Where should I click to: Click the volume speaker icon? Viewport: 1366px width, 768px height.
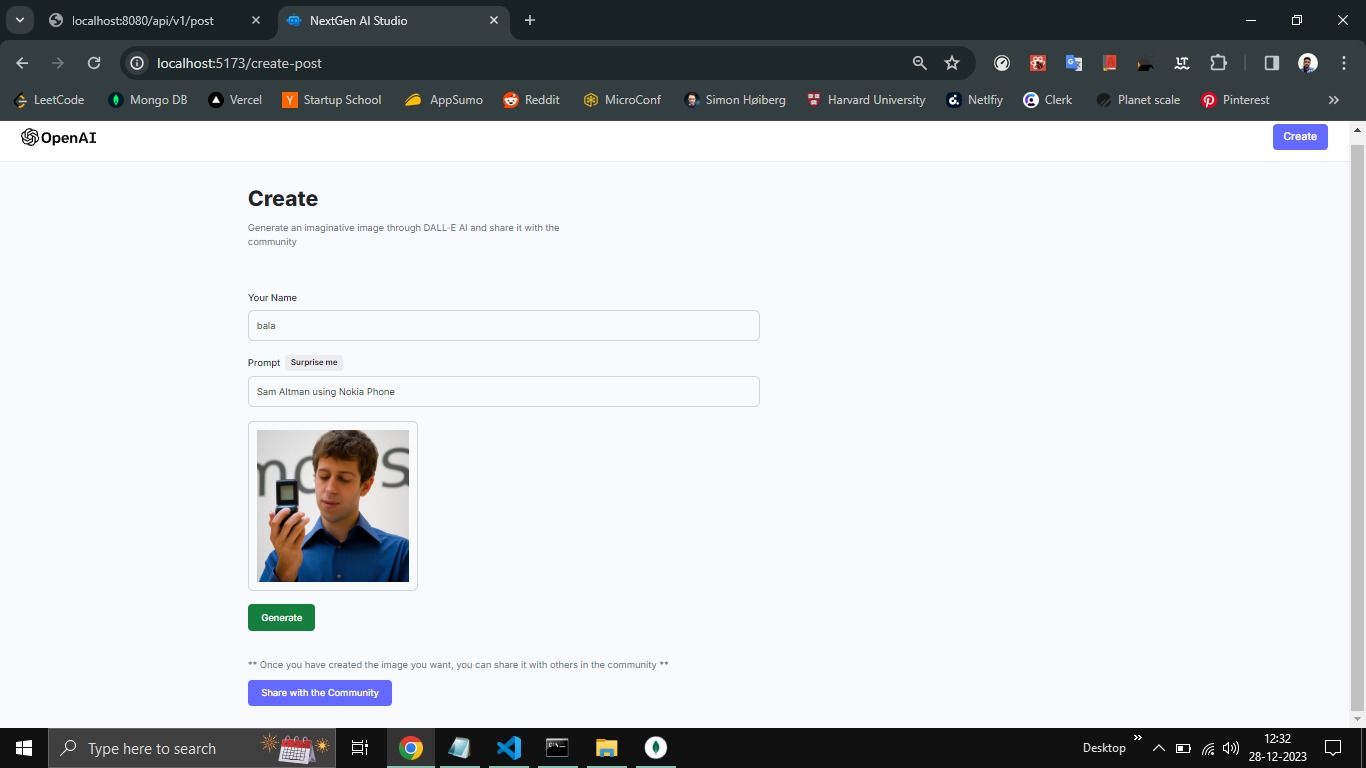1231,748
